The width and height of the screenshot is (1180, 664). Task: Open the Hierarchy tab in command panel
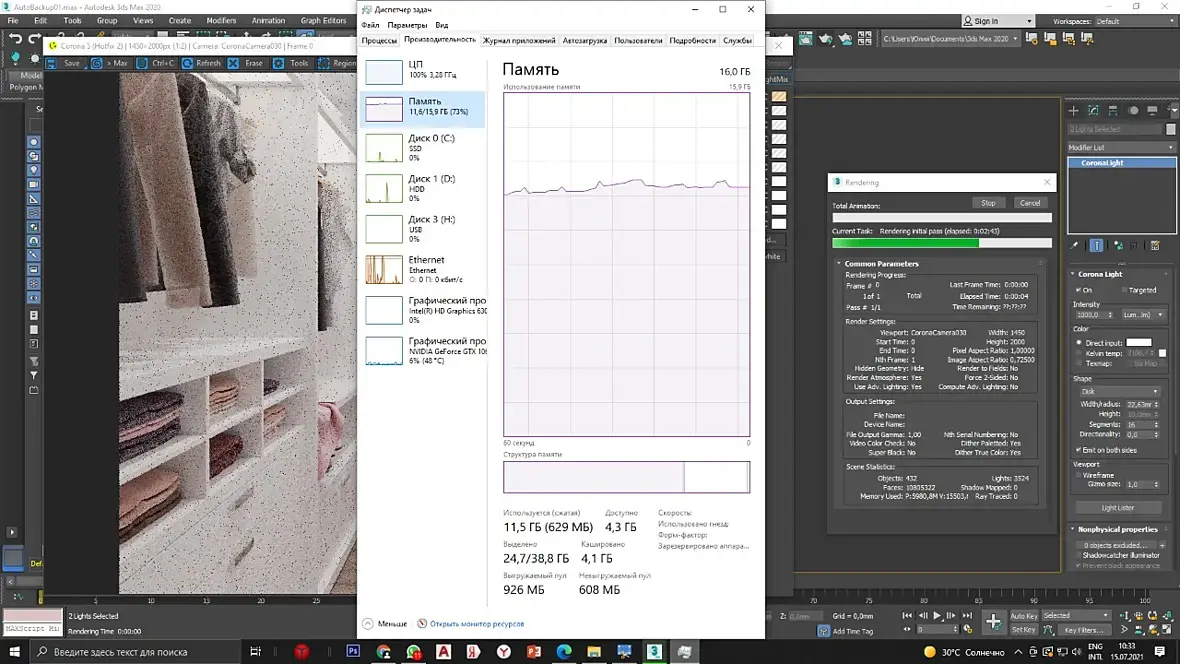pos(1113,111)
